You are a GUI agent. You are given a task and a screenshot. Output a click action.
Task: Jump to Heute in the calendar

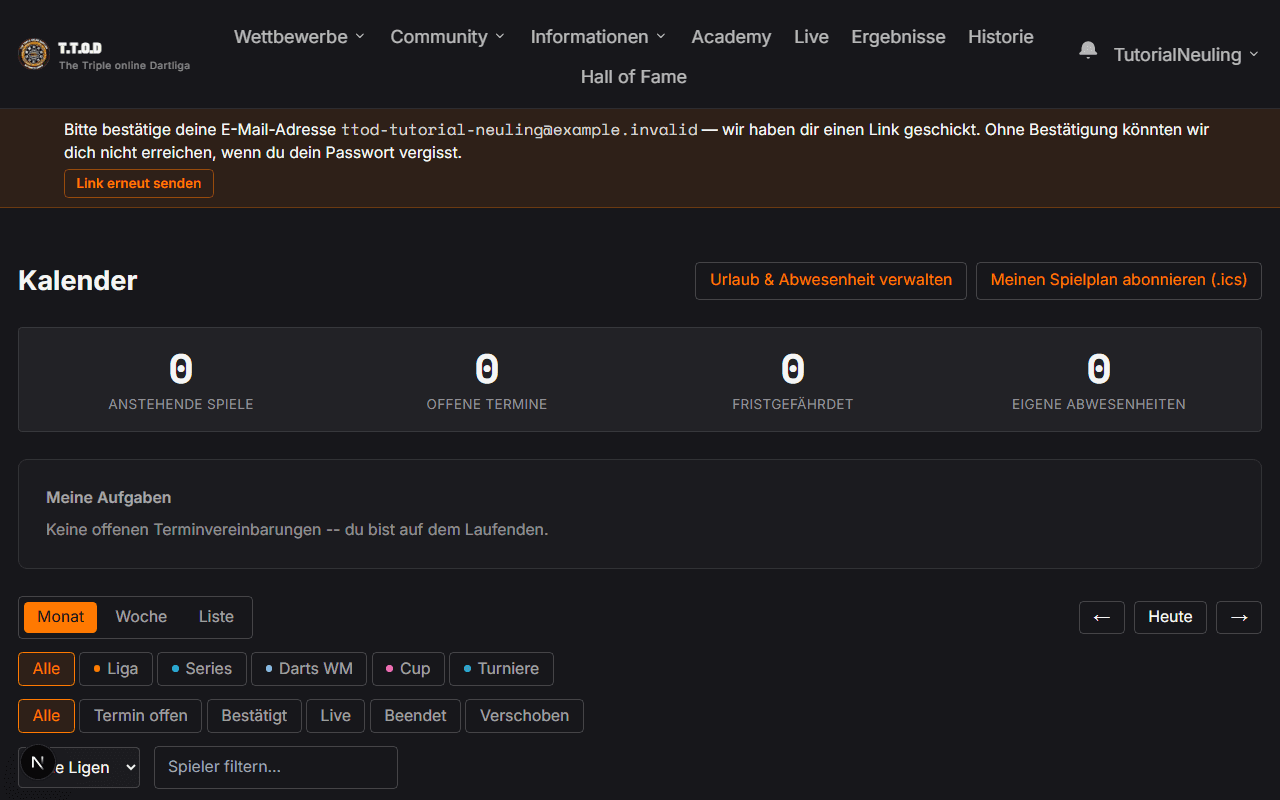(1170, 617)
